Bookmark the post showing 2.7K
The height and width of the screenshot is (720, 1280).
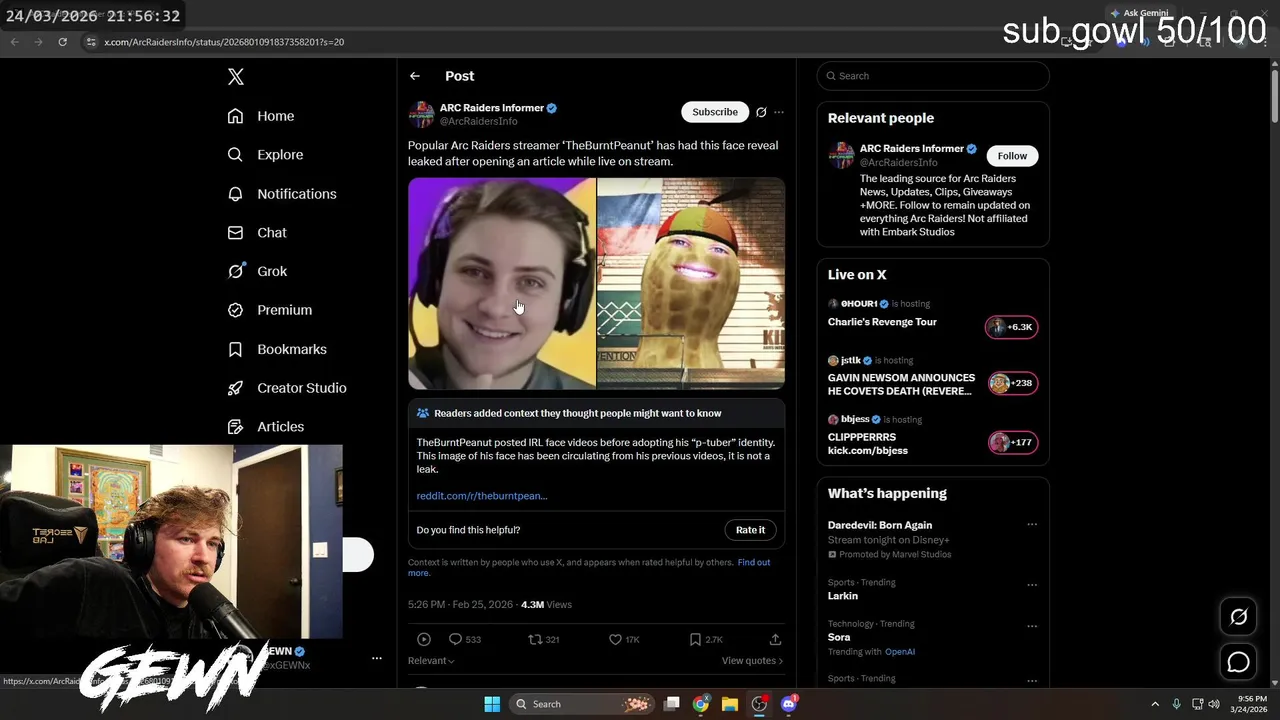click(x=695, y=639)
